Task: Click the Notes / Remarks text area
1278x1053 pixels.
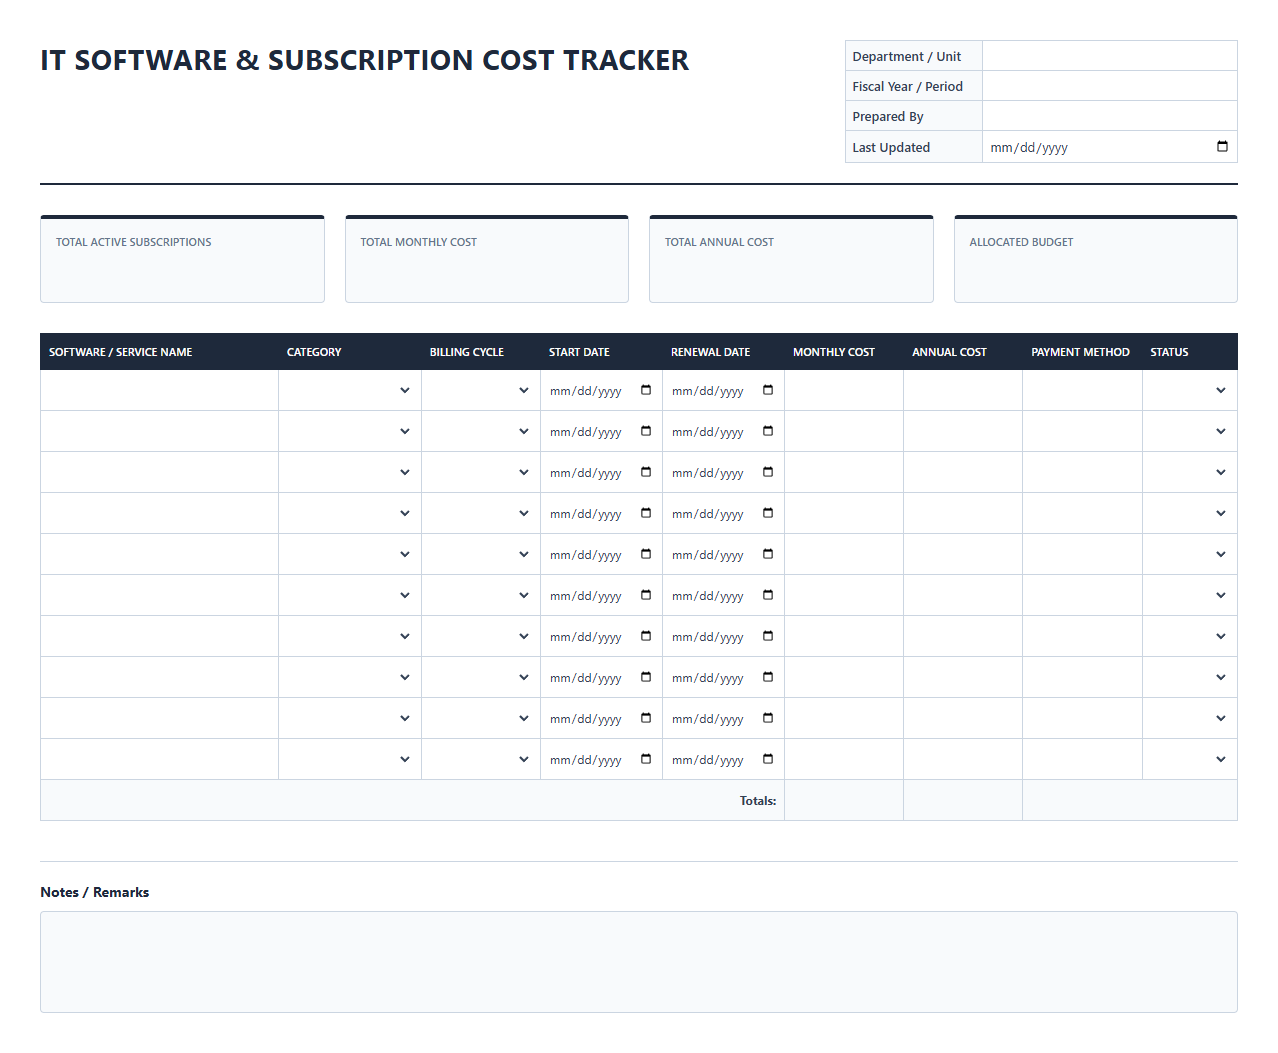Action: 639,962
